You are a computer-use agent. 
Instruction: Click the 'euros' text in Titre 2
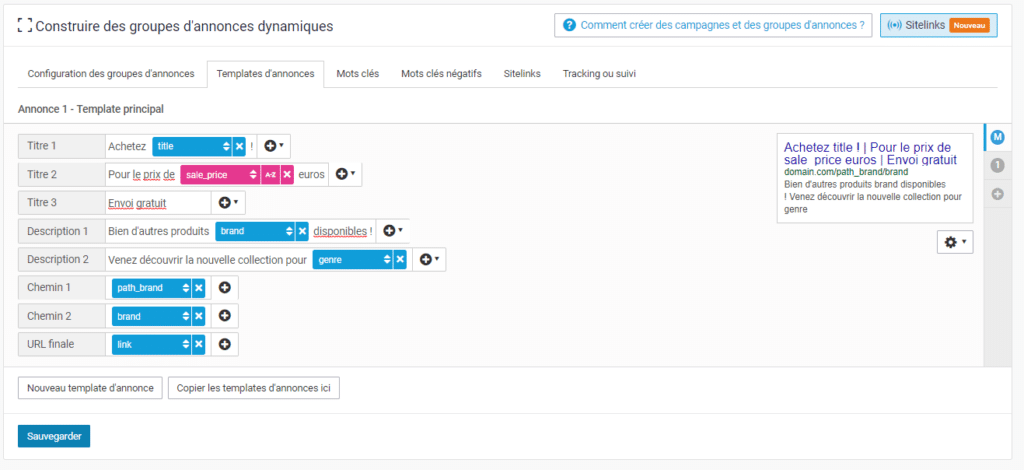coord(311,175)
